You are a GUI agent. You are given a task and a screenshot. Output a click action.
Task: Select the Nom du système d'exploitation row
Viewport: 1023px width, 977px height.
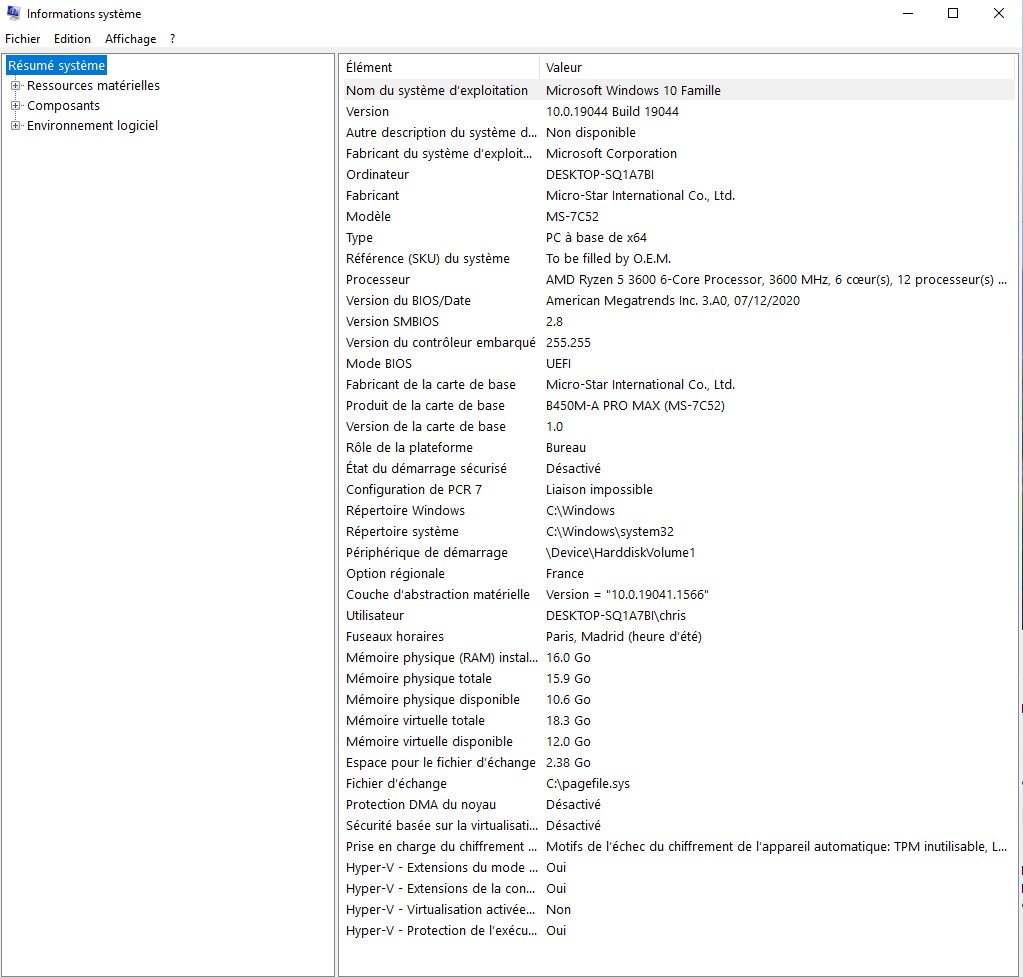pos(679,91)
